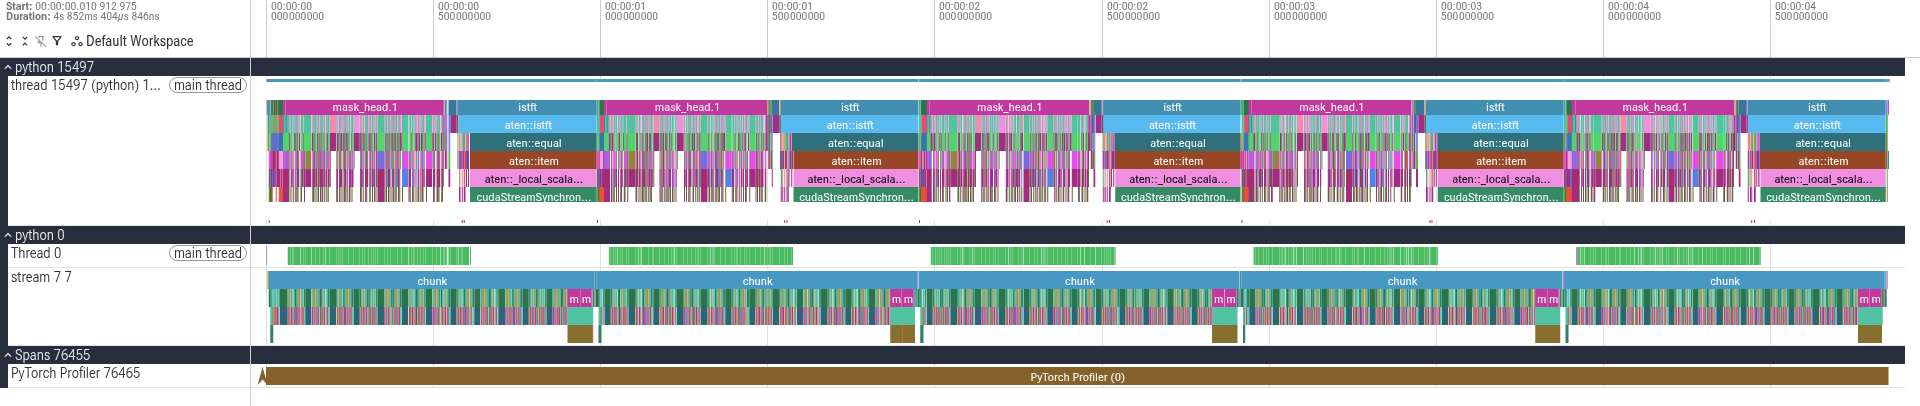Screen dimensions: 1920x406
Task: Click the first aten::istft slice
Action: click(x=528, y=125)
